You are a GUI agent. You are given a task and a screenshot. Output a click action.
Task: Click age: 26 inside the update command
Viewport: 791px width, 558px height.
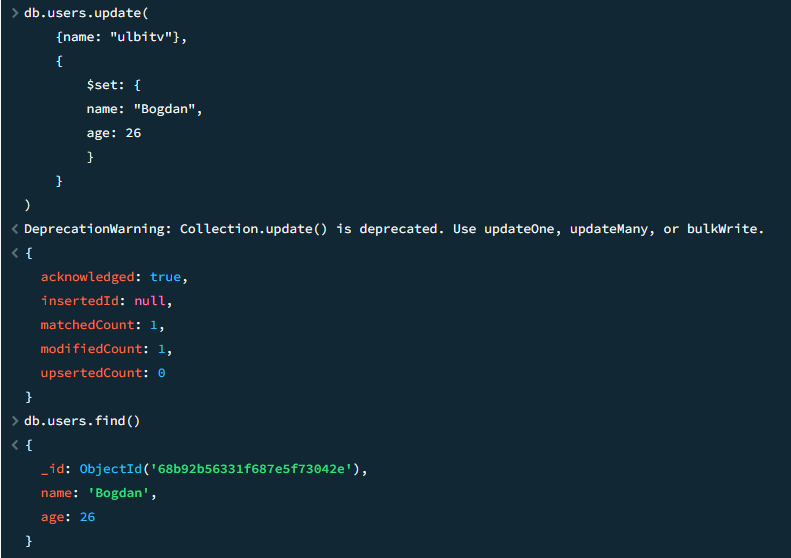tap(113, 133)
